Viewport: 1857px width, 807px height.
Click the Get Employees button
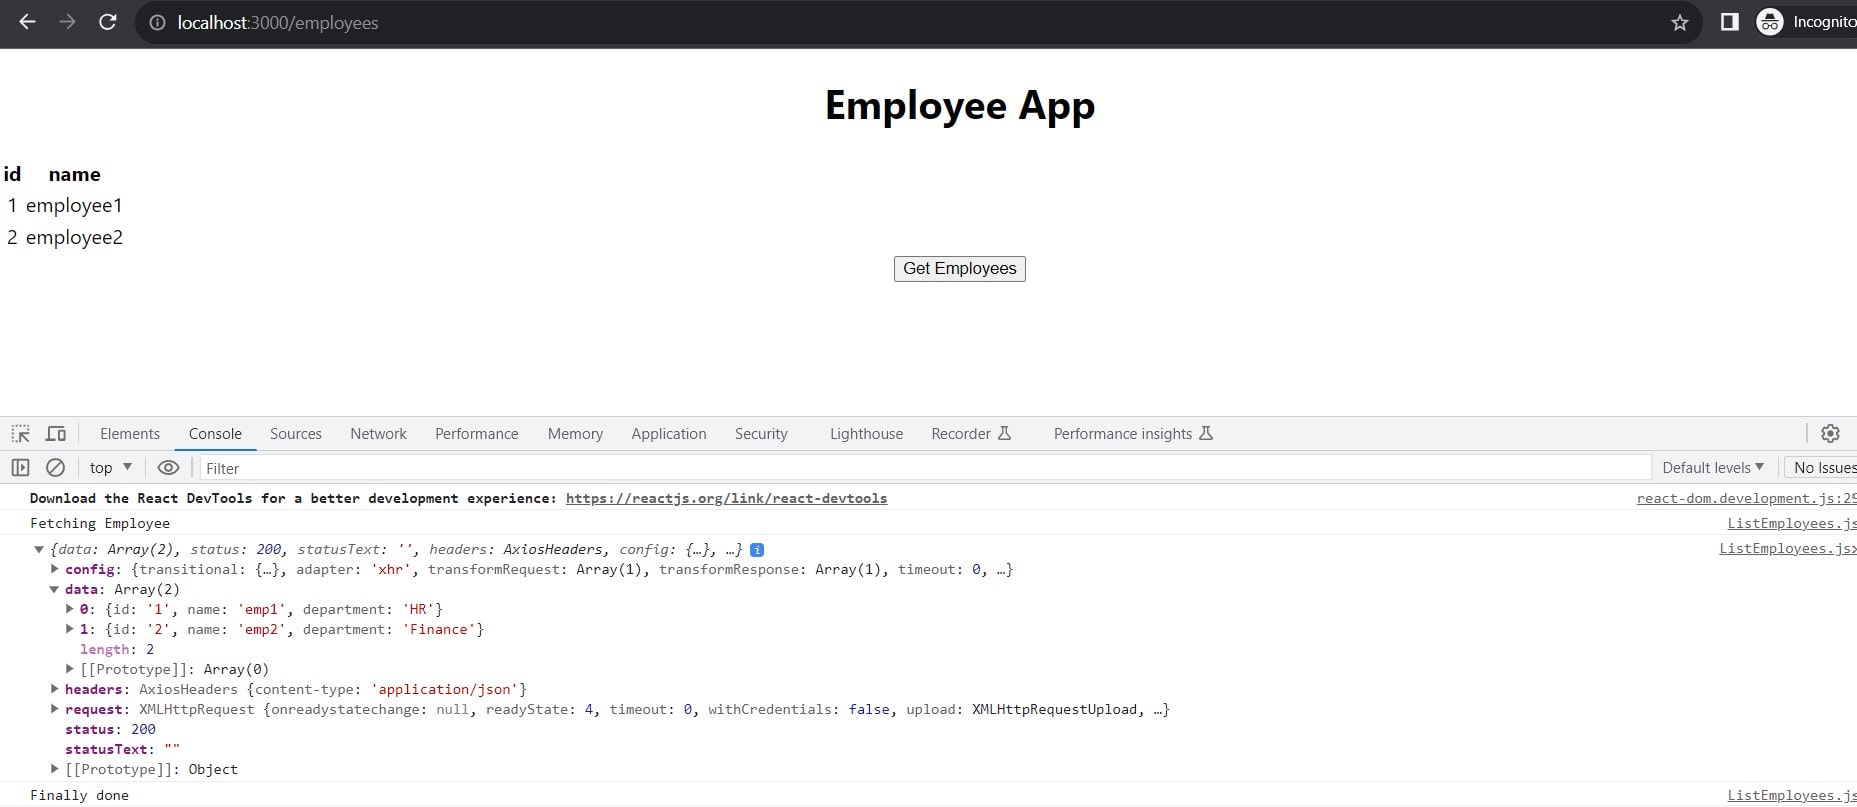click(x=960, y=269)
